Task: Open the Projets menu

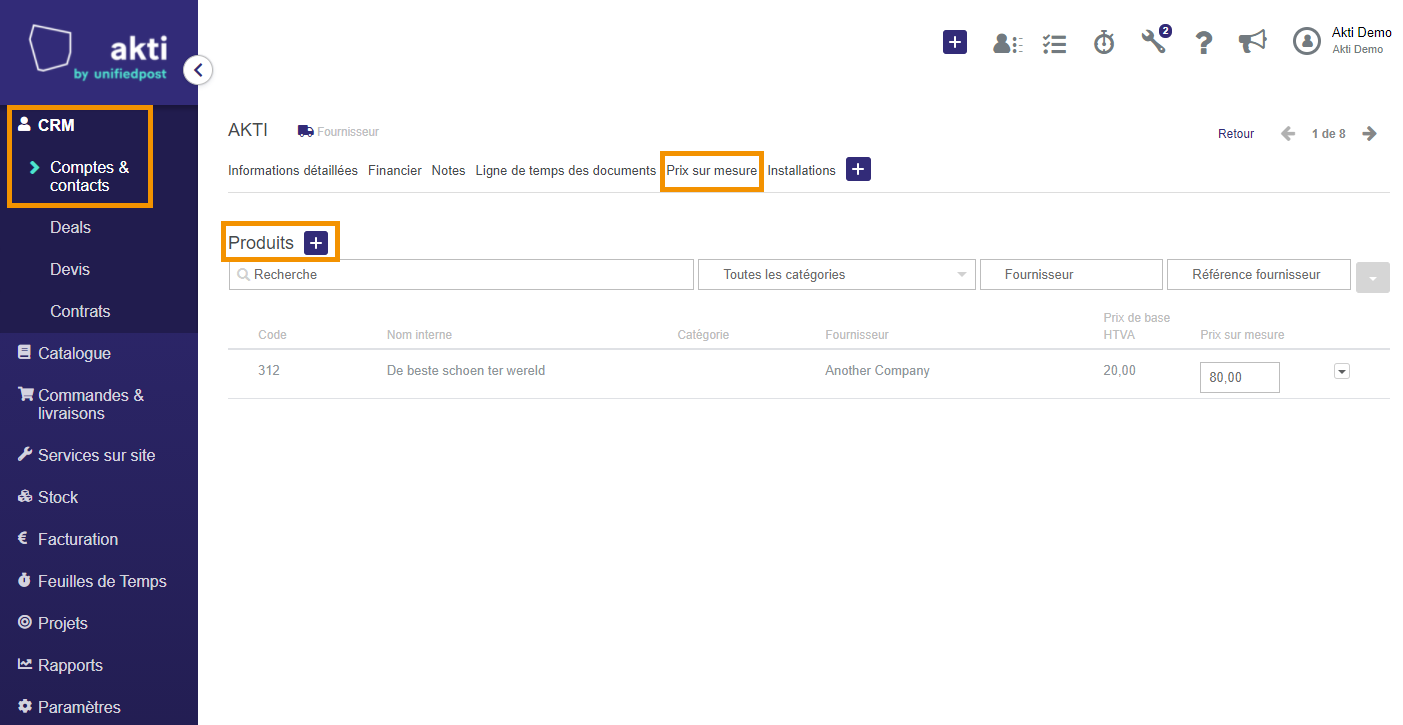Action: (63, 623)
